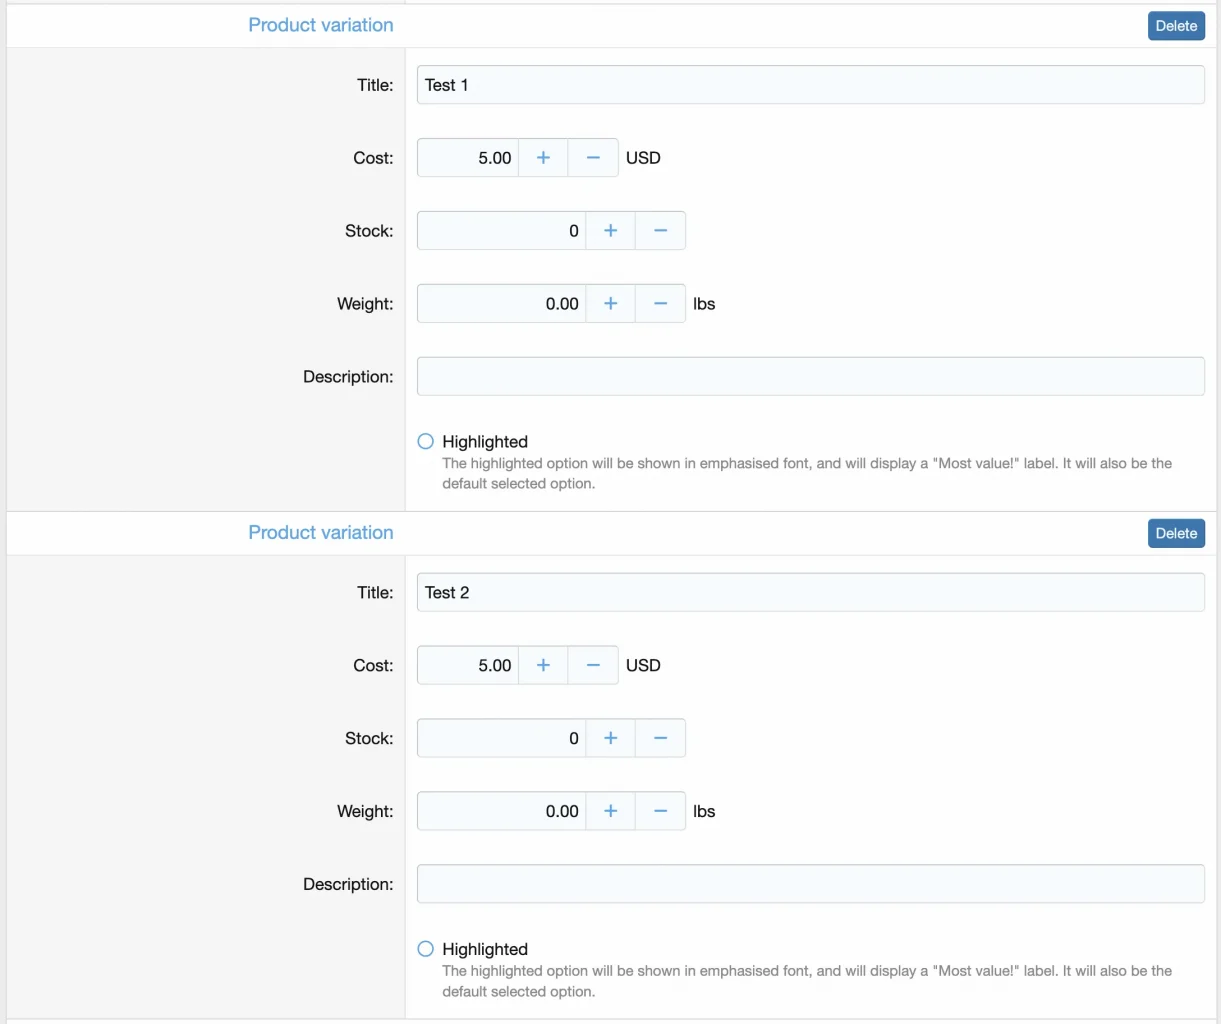The width and height of the screenshot is (1221, 1024).
Task: Delete the Test 2 product variation
Action: pos(1176,534)
